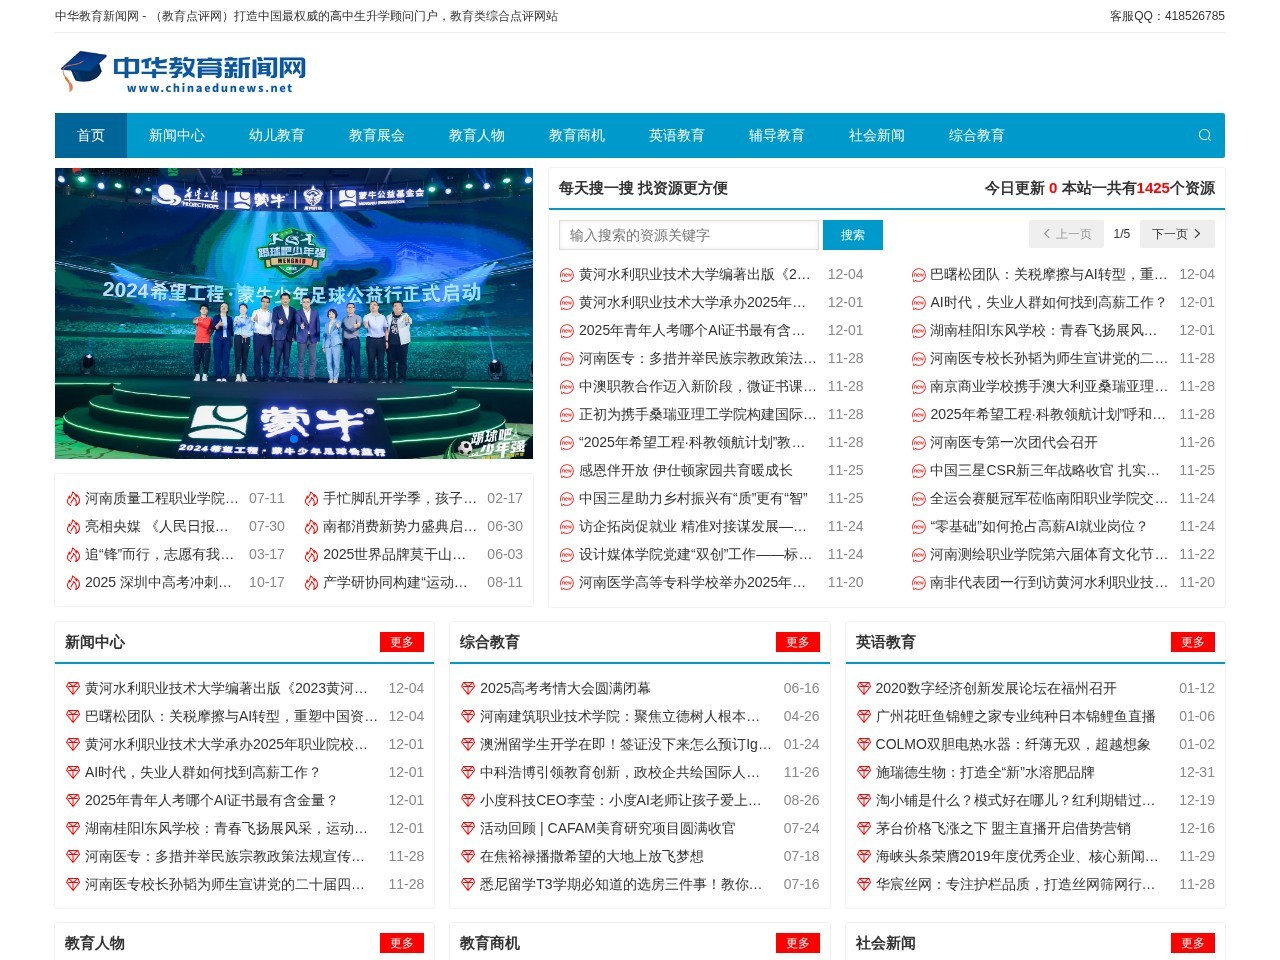Screen dimensions: 1280x960
Task: Click the 上一页 previous page arrow
Action: tap(1065, 233)
